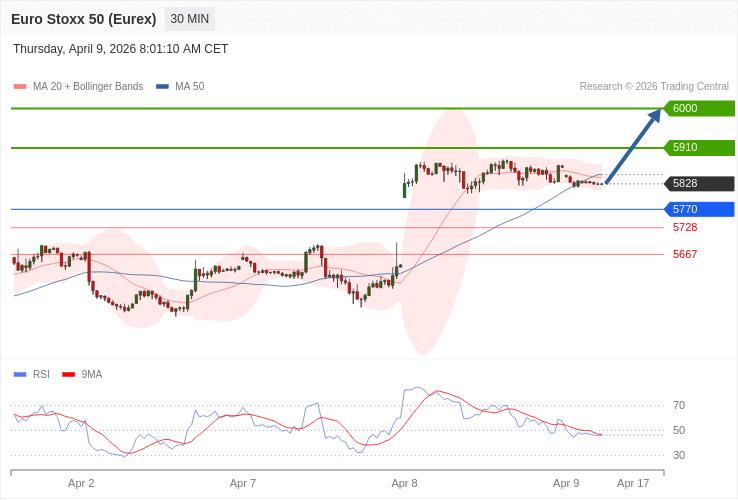Click the MA 20 + Bollinger Bands legend swatch

[x=20, y=87]
